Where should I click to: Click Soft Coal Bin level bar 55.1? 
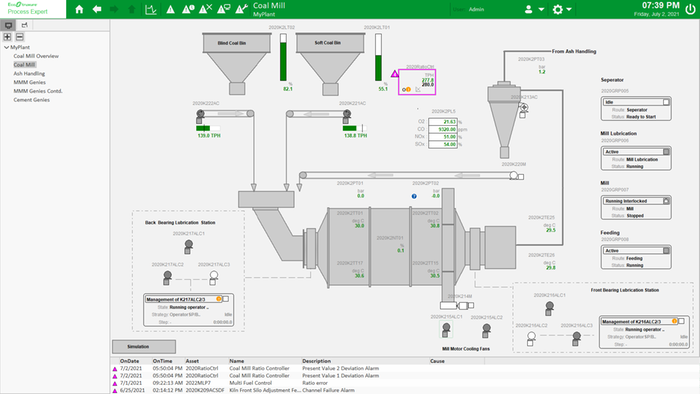tap(379, 58)
